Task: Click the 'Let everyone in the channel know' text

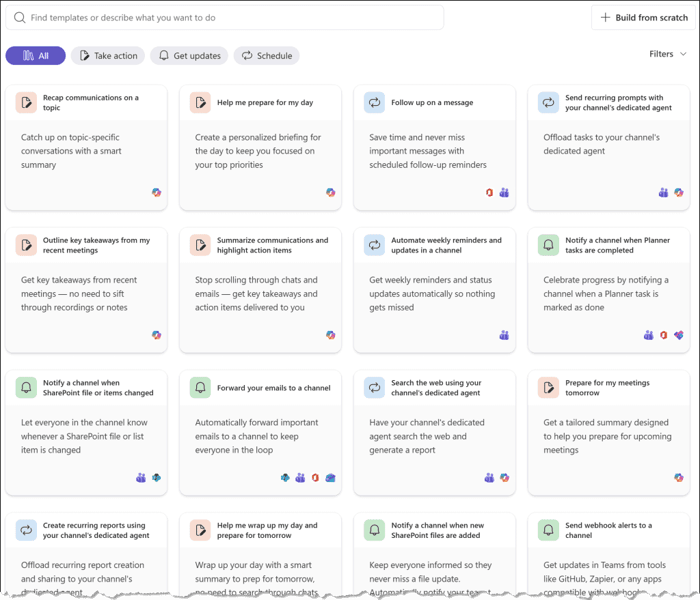Action: 84,436
